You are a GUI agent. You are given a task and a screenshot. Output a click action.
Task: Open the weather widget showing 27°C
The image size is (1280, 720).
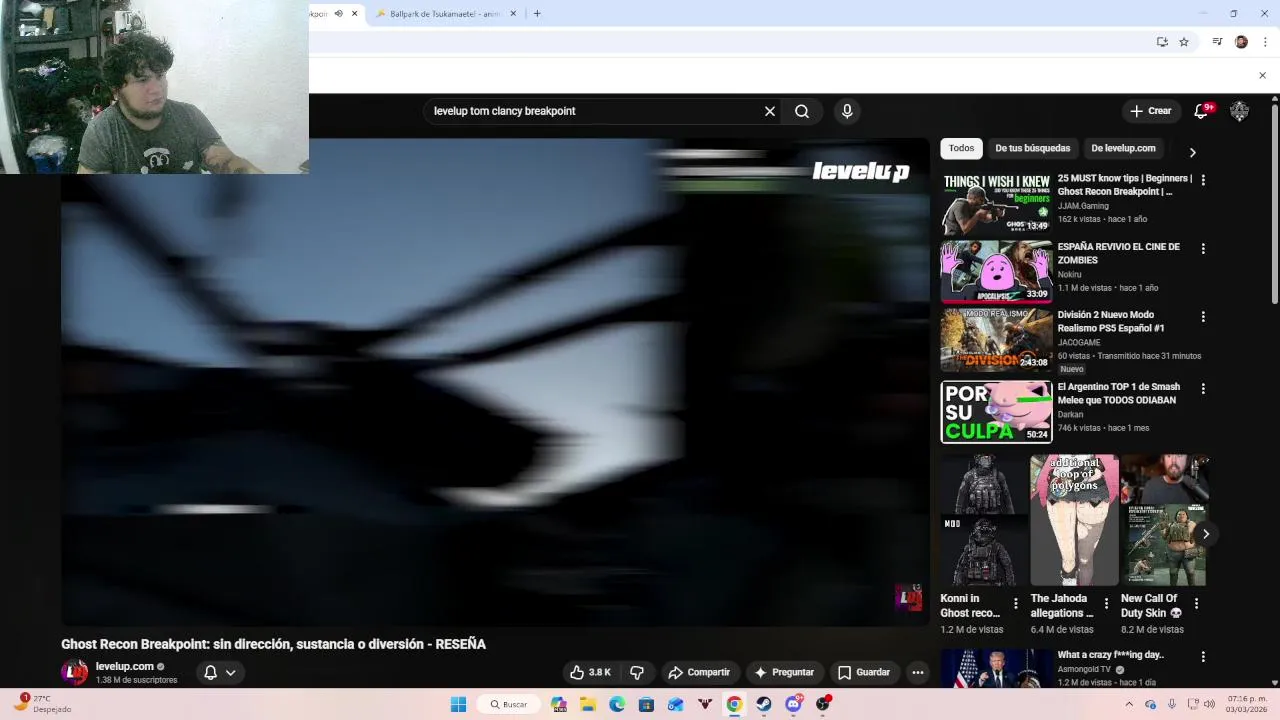pyautogui.click(x=45, y=704)
